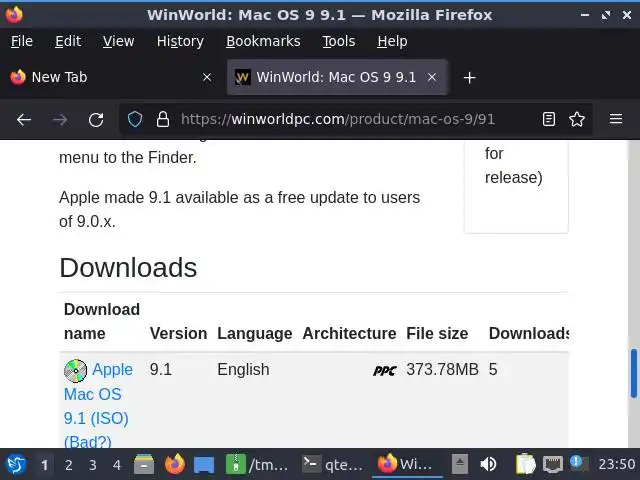Screen dimensions: 640x480
Task: Click the Language column header
Action: [x=255, y=333]
